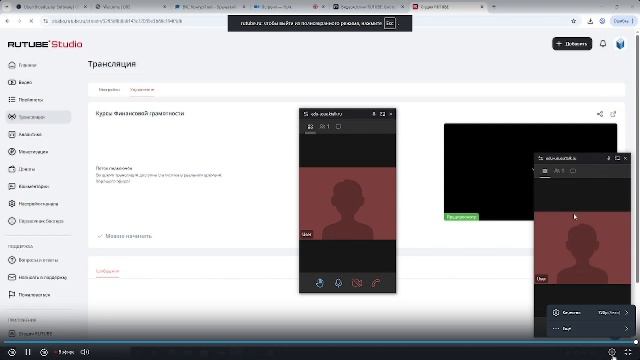Expand the Ещё submenu in player settings
This screenshot has width=640, height=360.
click(x=591, y=329)
